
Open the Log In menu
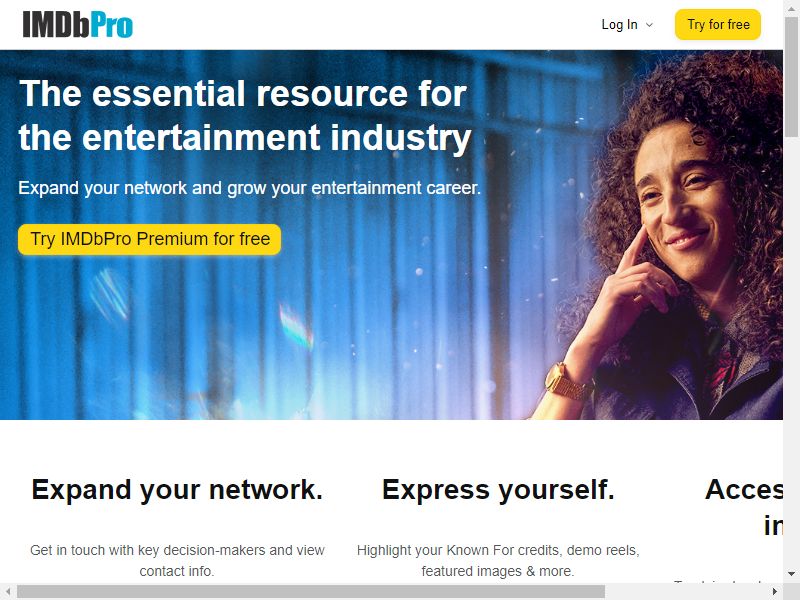(627, 24)
